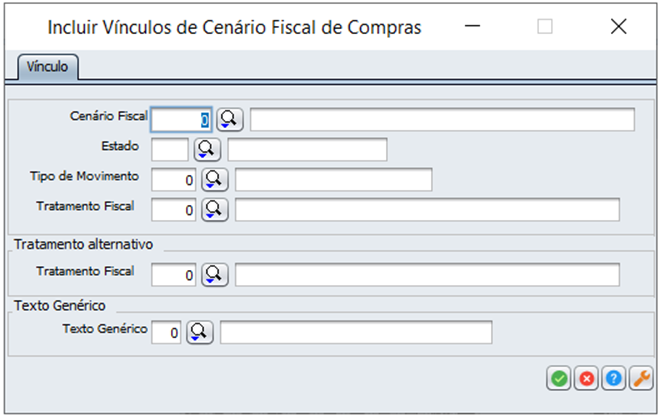This screenshot has height=418, width=660.
Task: Focus the Cenário Fiscal code field
Action: tap(181, 120)
